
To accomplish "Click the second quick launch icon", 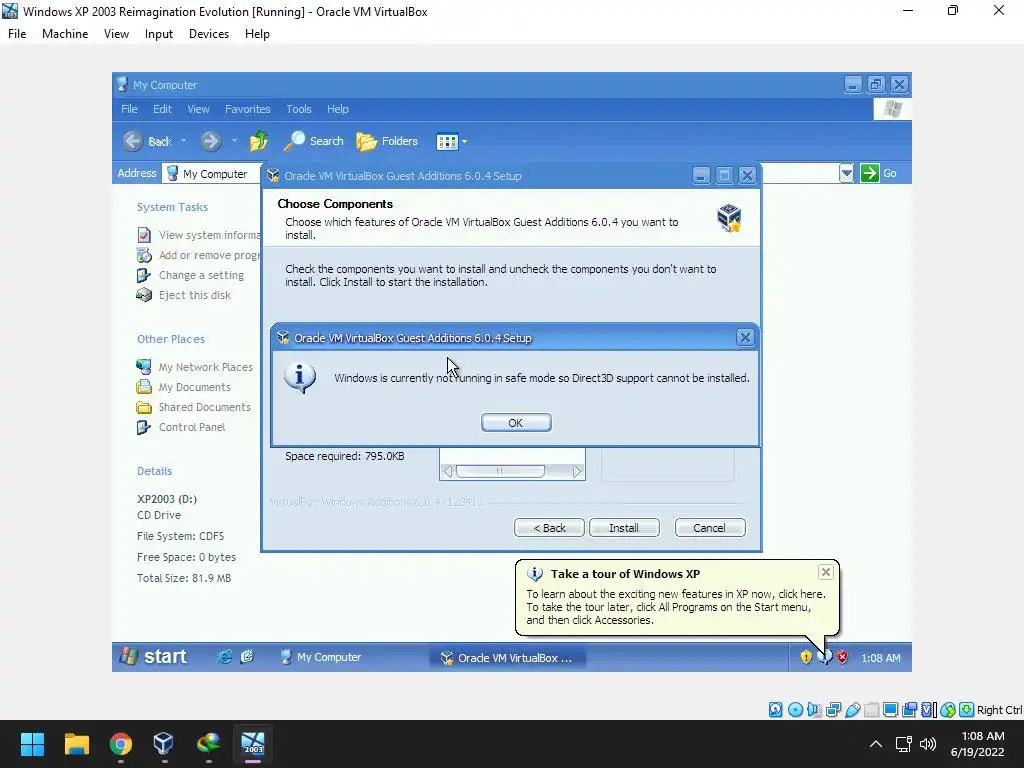I will click(247, 657).
